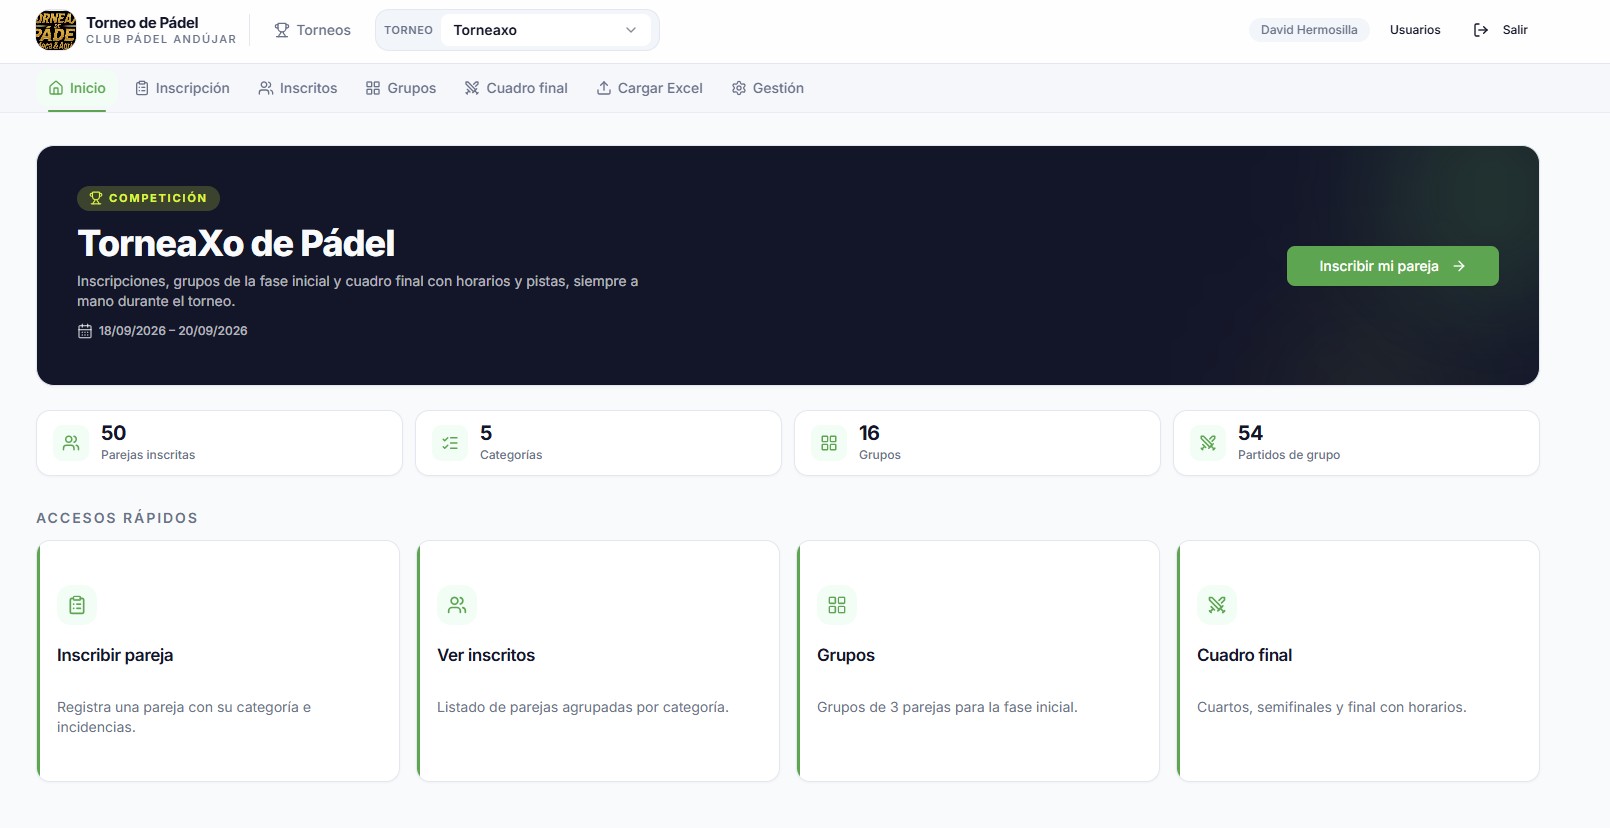The width and height of the screenshot is (1610, 828).
Task: Click the people icon in Ver inscritos card
Action: pos(457,605)
